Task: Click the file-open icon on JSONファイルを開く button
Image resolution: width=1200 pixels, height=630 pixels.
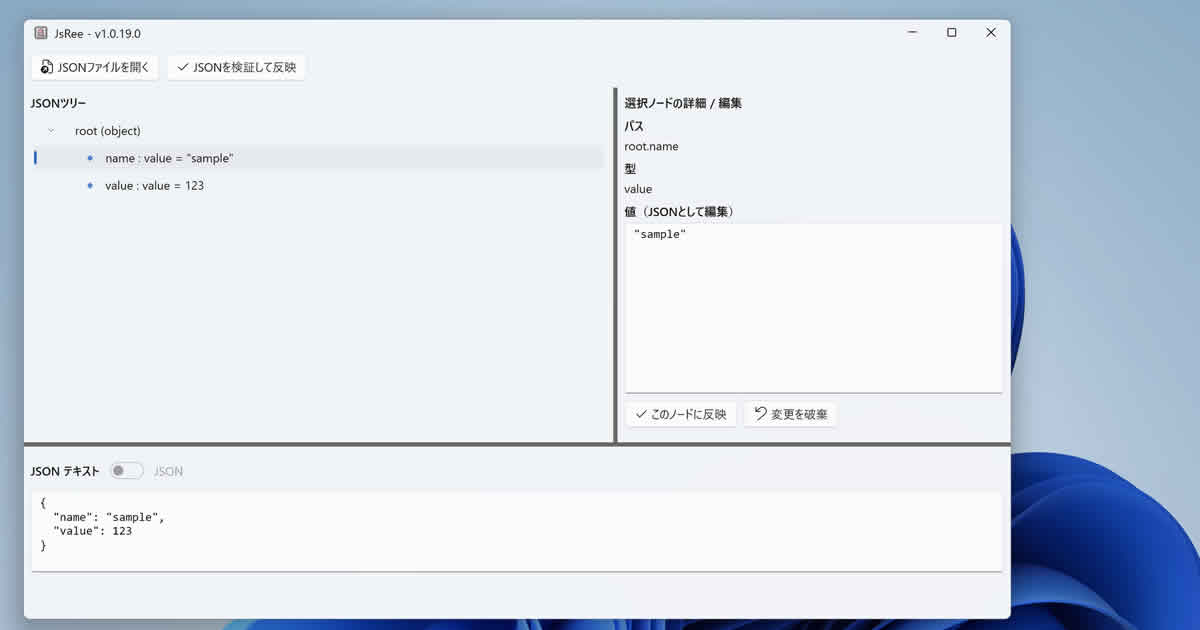Action: click(x=45, y=66)
